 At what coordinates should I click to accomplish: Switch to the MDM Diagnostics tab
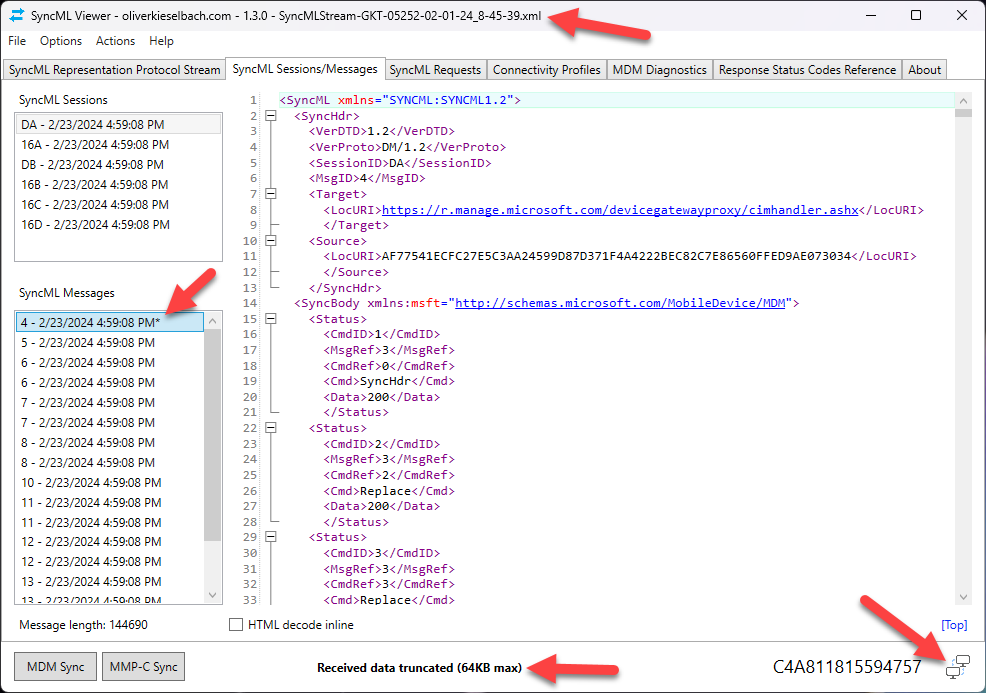[x=660, y=70]
